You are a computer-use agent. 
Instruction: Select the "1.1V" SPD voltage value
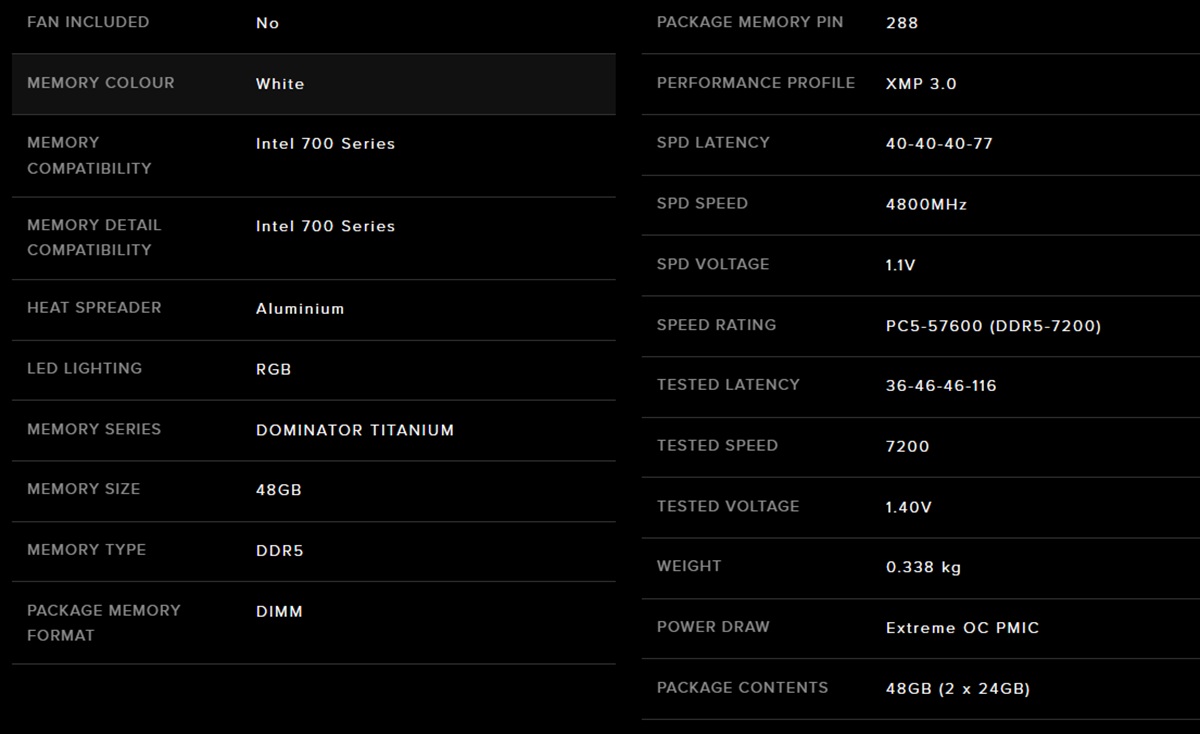[x=901, y=265]
